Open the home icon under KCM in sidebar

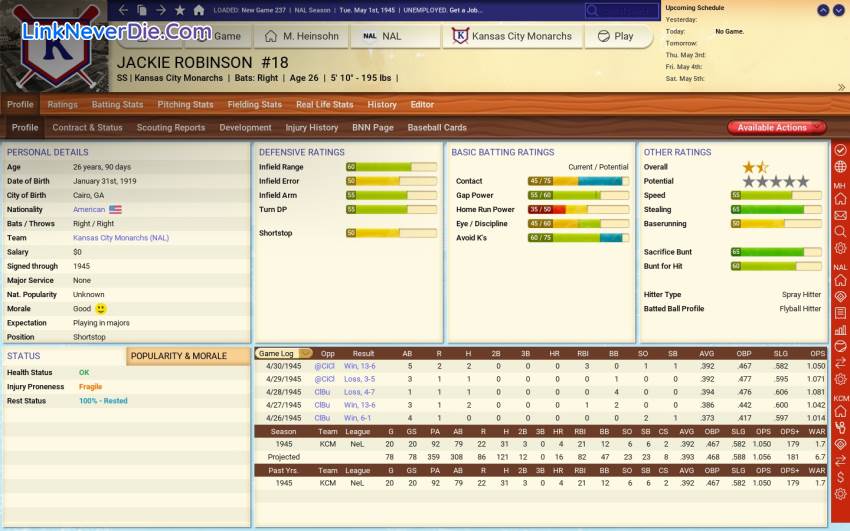coord(840,411)
